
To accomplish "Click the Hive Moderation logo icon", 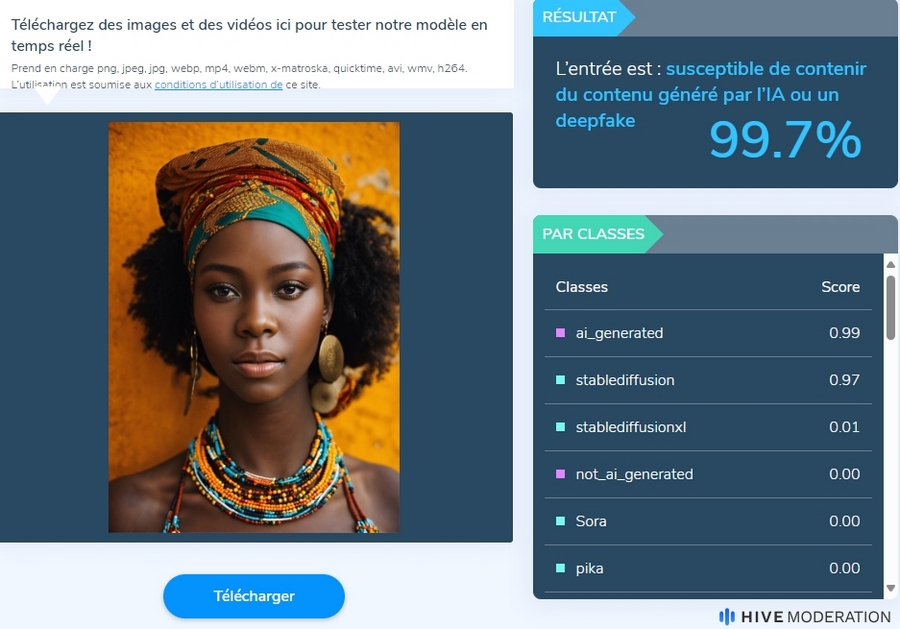I will (727, 616).
